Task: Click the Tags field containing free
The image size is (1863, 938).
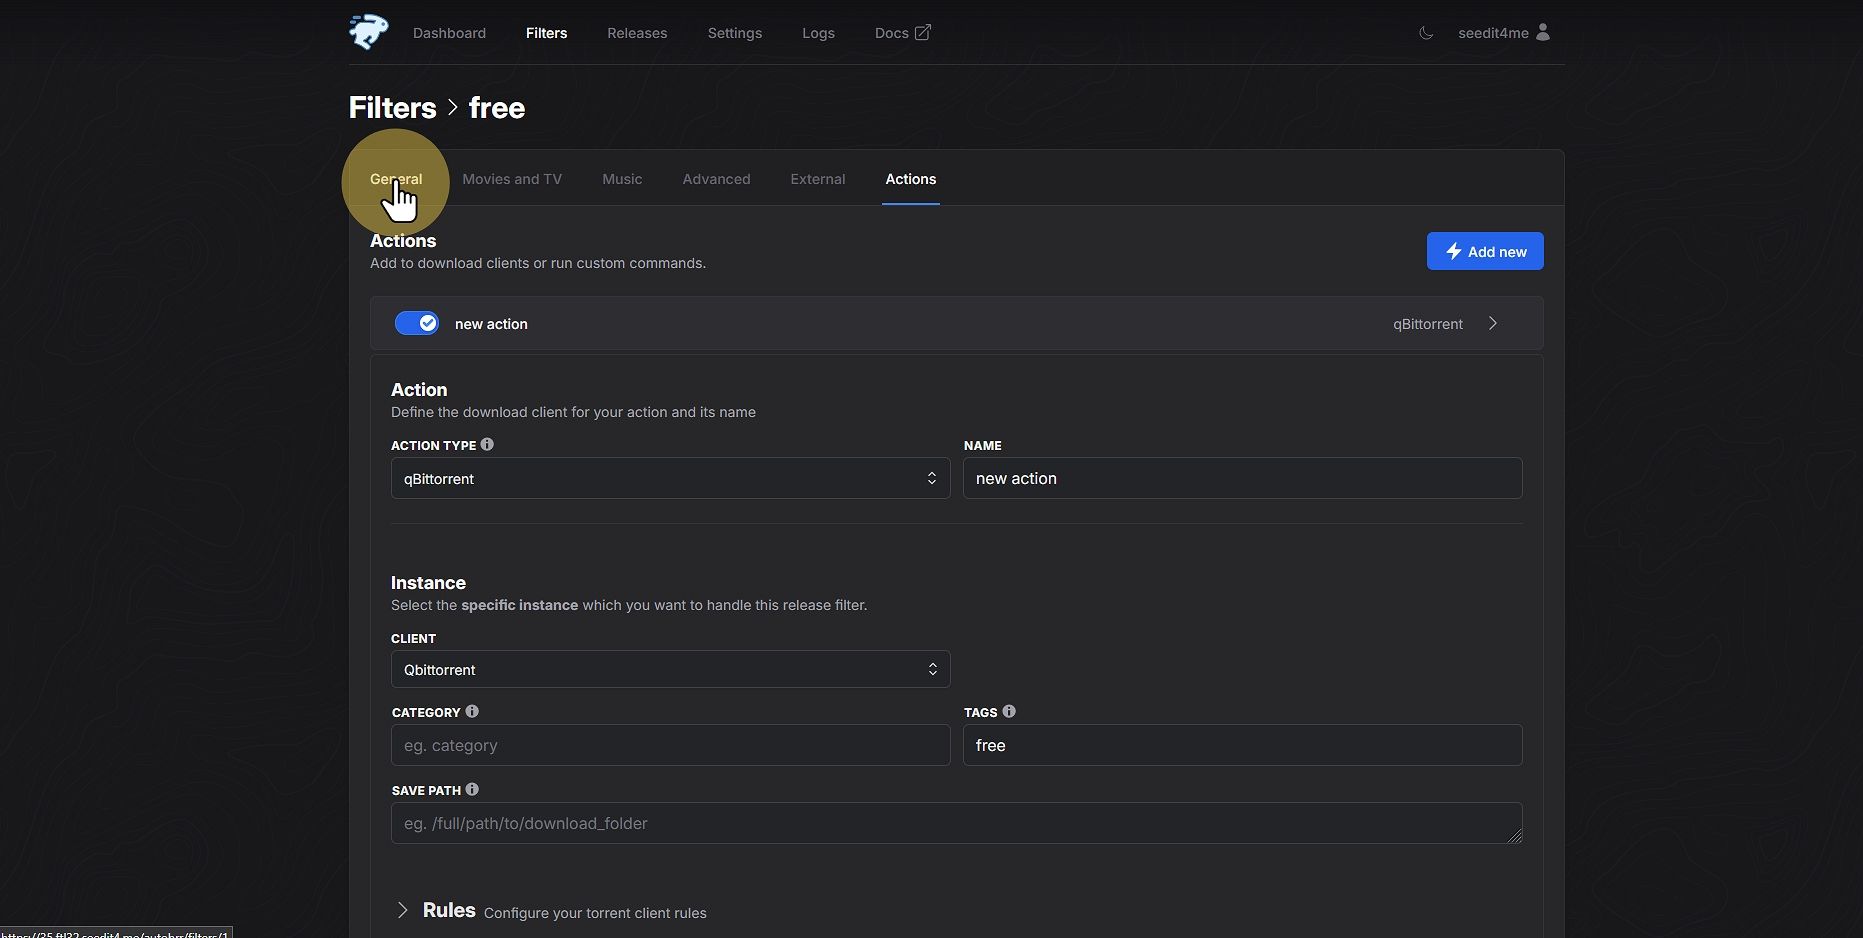Action: [1242, 745]
